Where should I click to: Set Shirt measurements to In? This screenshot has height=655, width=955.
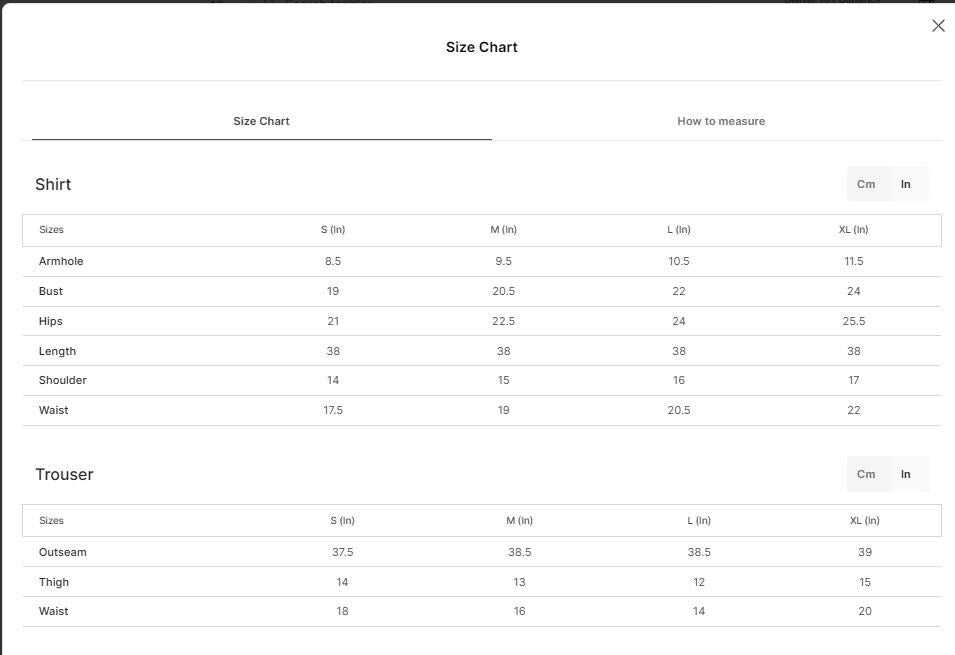(906, 184)
